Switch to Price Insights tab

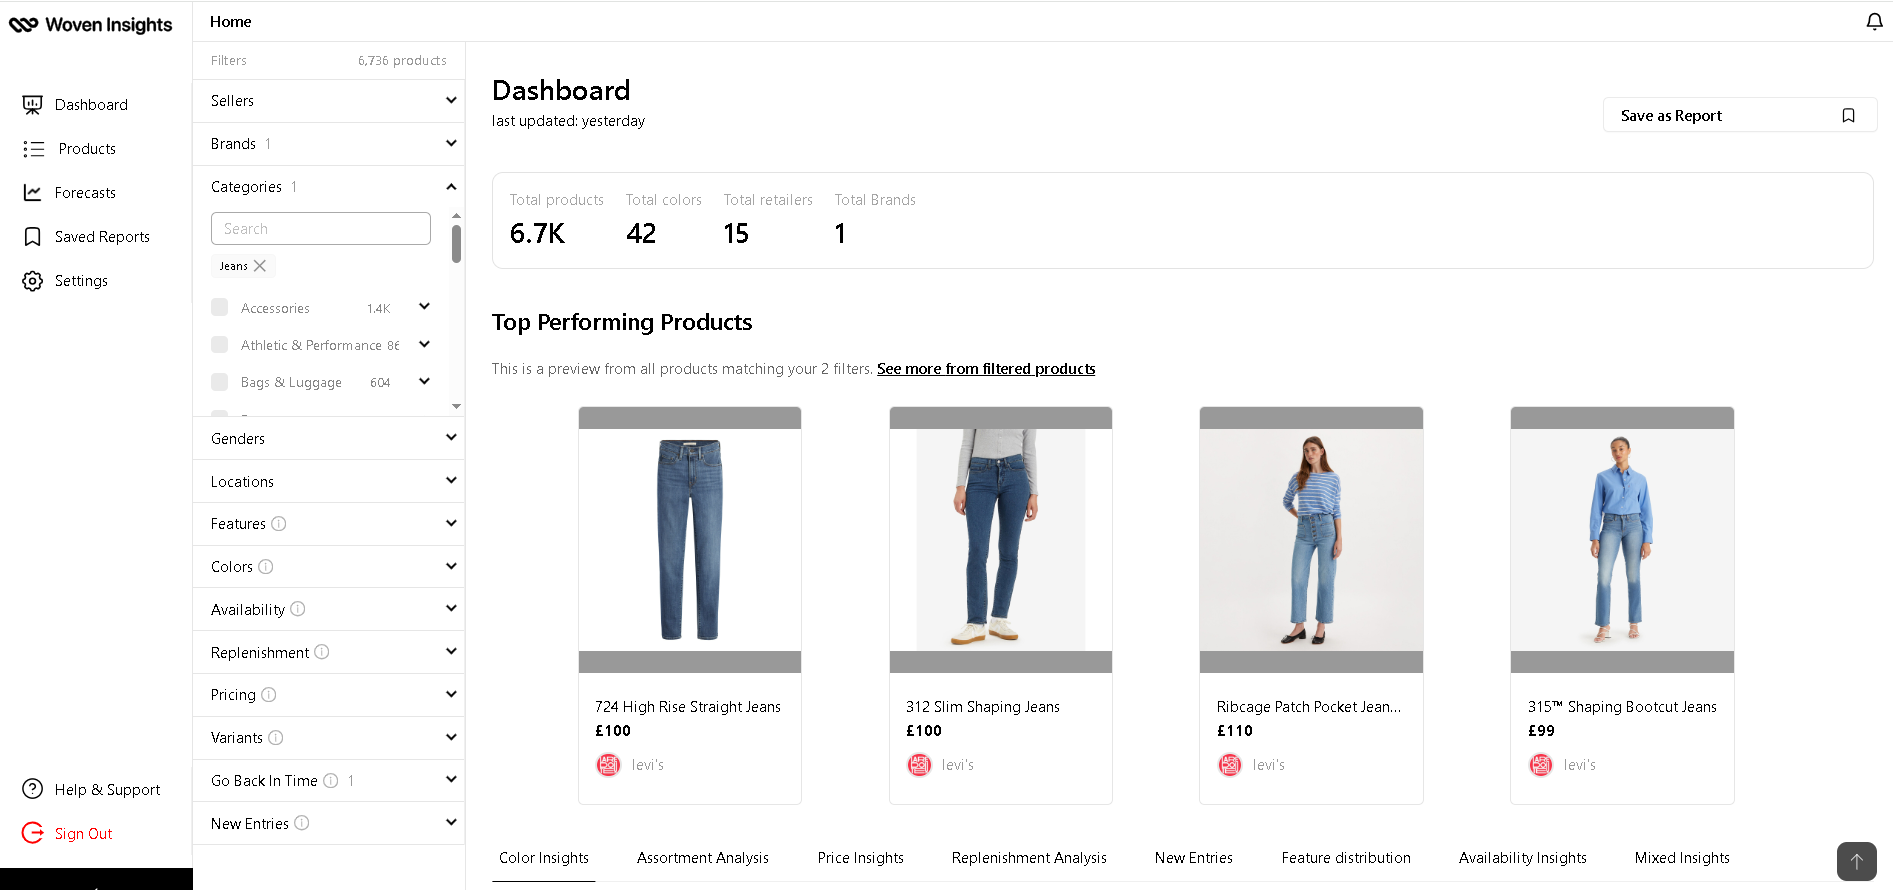(860, 858)
